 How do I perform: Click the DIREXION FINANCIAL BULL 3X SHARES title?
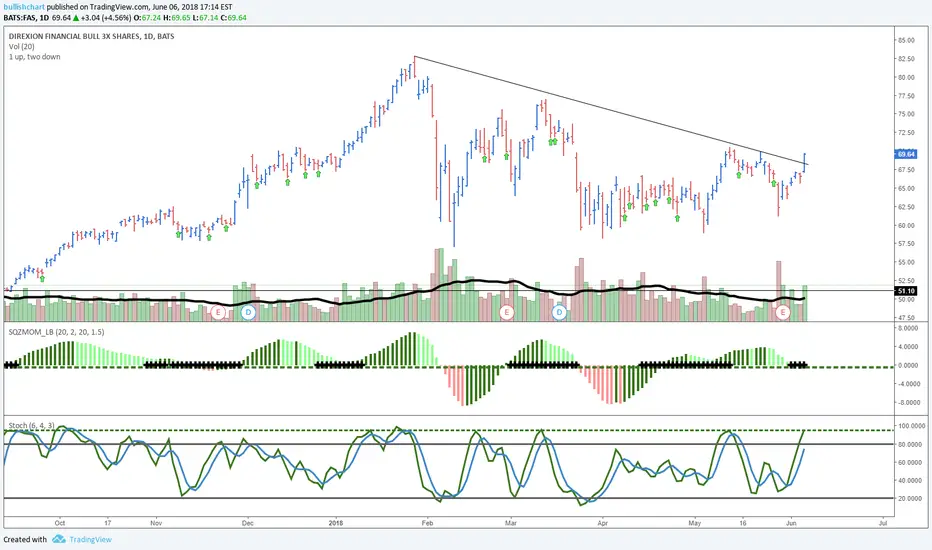coord(92,36)
